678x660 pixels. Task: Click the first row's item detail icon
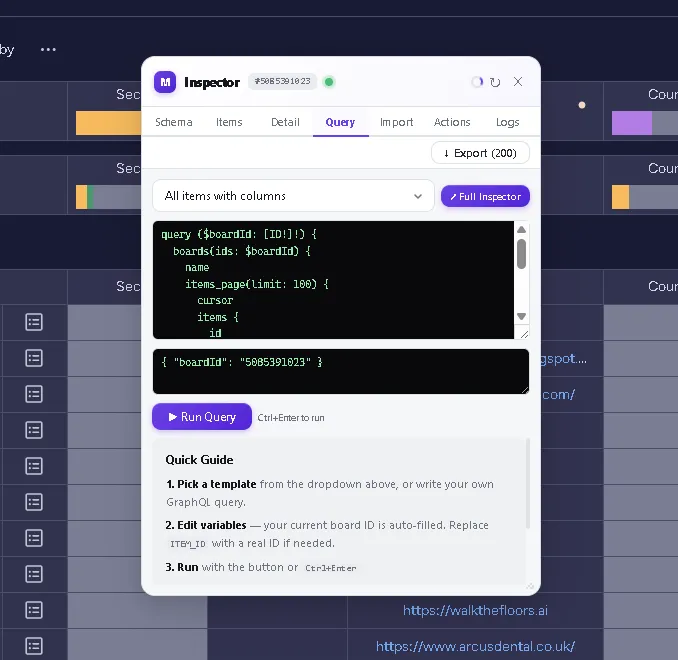click(x=34, y=322)
